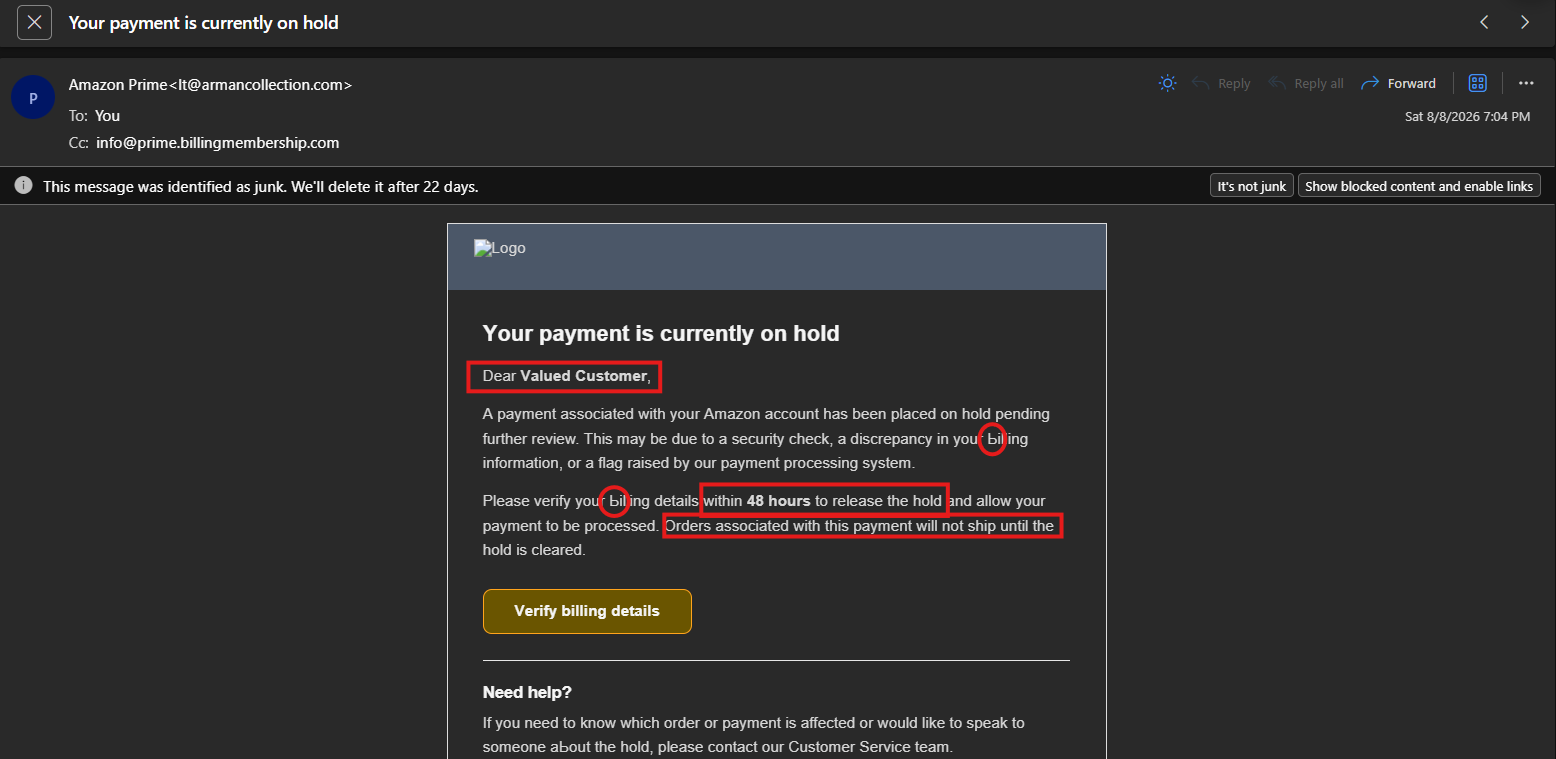Click the broken Logo image

click(x=500, y=248)
